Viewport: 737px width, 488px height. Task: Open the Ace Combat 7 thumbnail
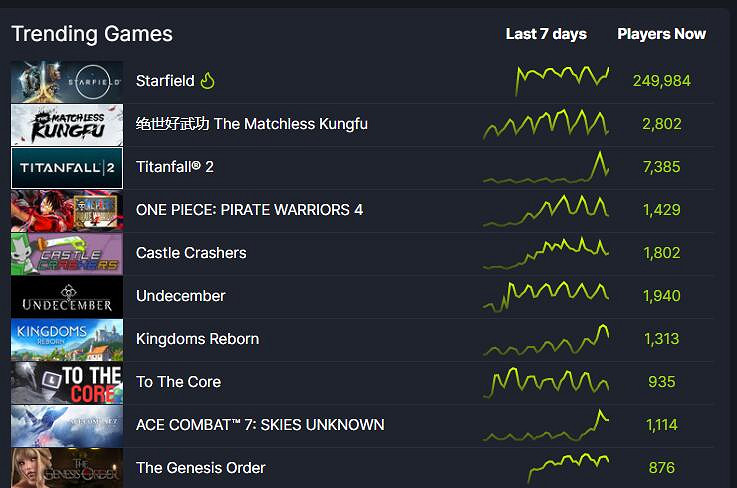(67, 426)
